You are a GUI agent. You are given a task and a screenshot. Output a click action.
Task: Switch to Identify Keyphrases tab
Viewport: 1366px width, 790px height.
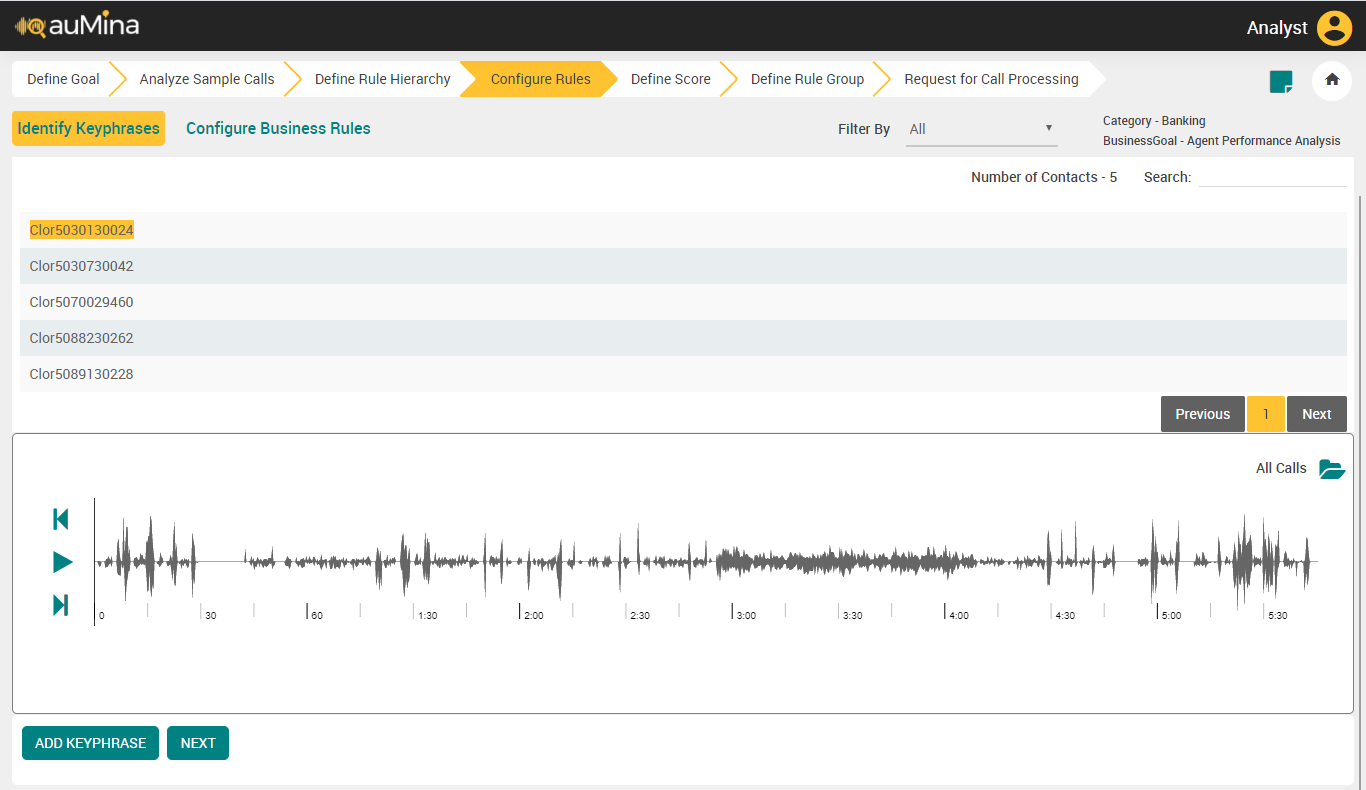coord(88,128)
